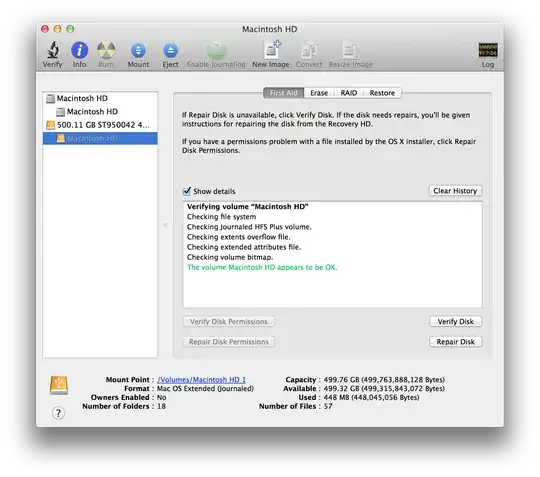The height and width of the screenshot is (477, 540).
Task: Eject the selected volume
Action: tap(170, 51)
